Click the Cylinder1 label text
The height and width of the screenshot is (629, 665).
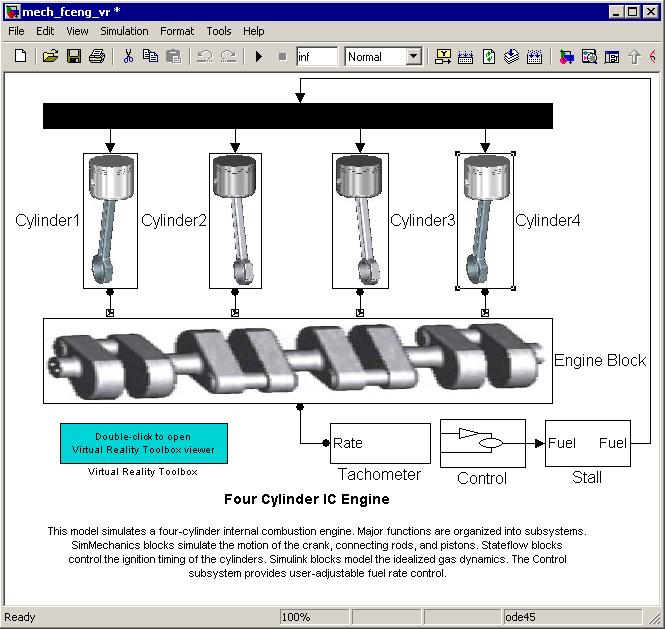click(47, 221)
